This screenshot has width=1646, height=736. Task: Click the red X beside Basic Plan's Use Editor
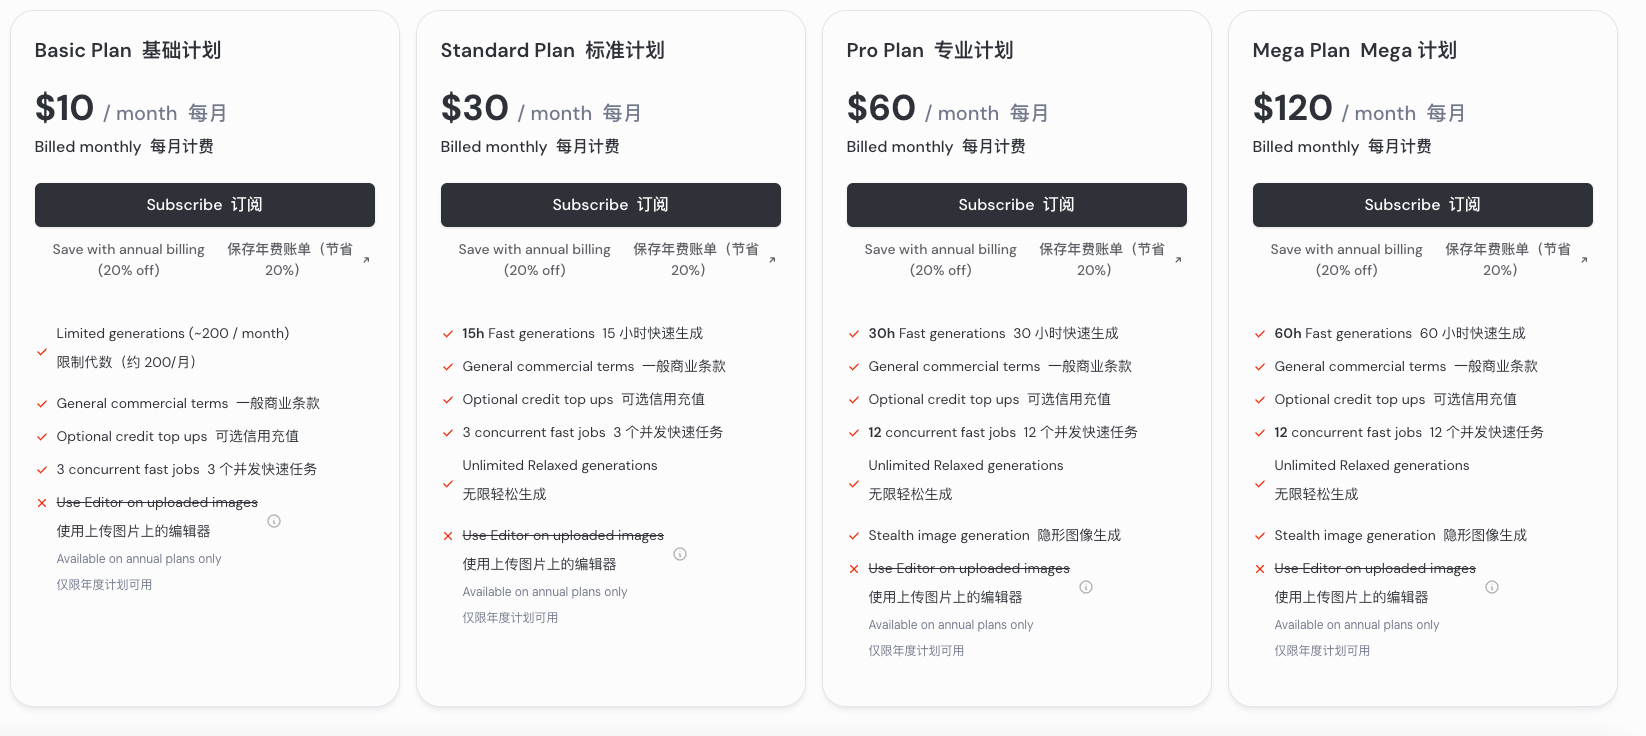tap(42, 503)
